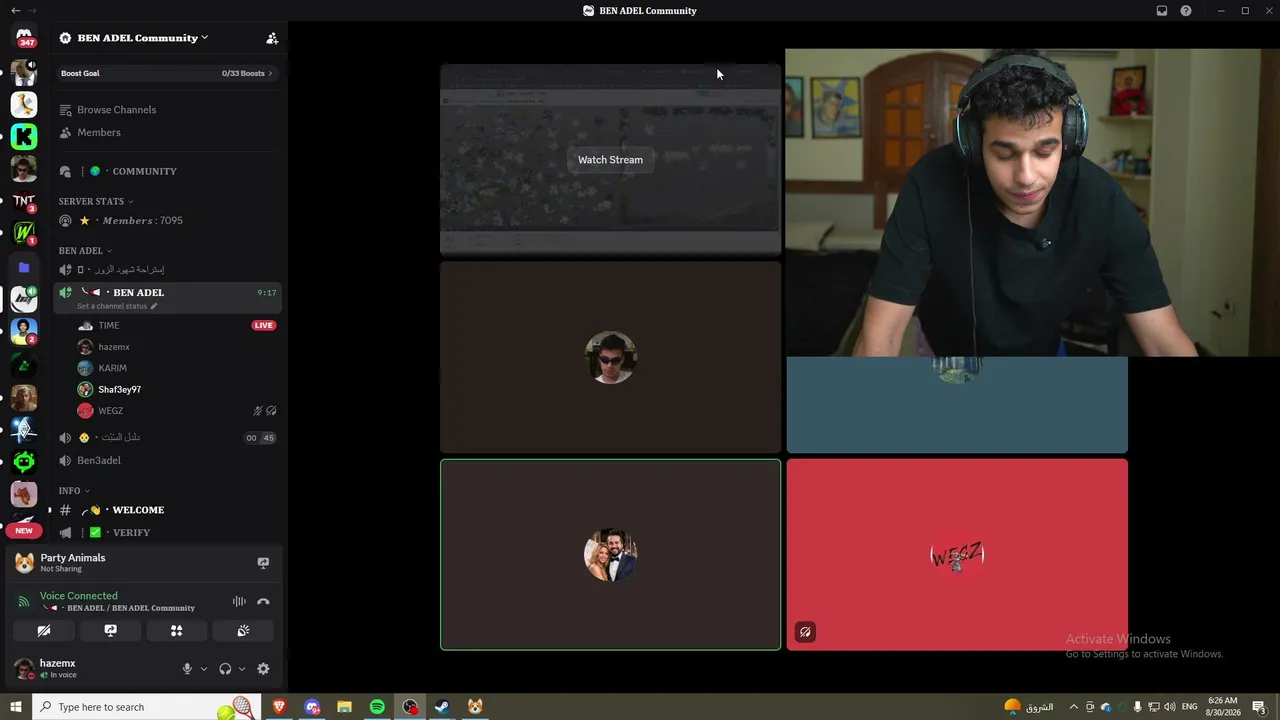Open the soundboard button
Image resolution: width=1280 pixels, height=720 pixels.
tap(243, 631)
